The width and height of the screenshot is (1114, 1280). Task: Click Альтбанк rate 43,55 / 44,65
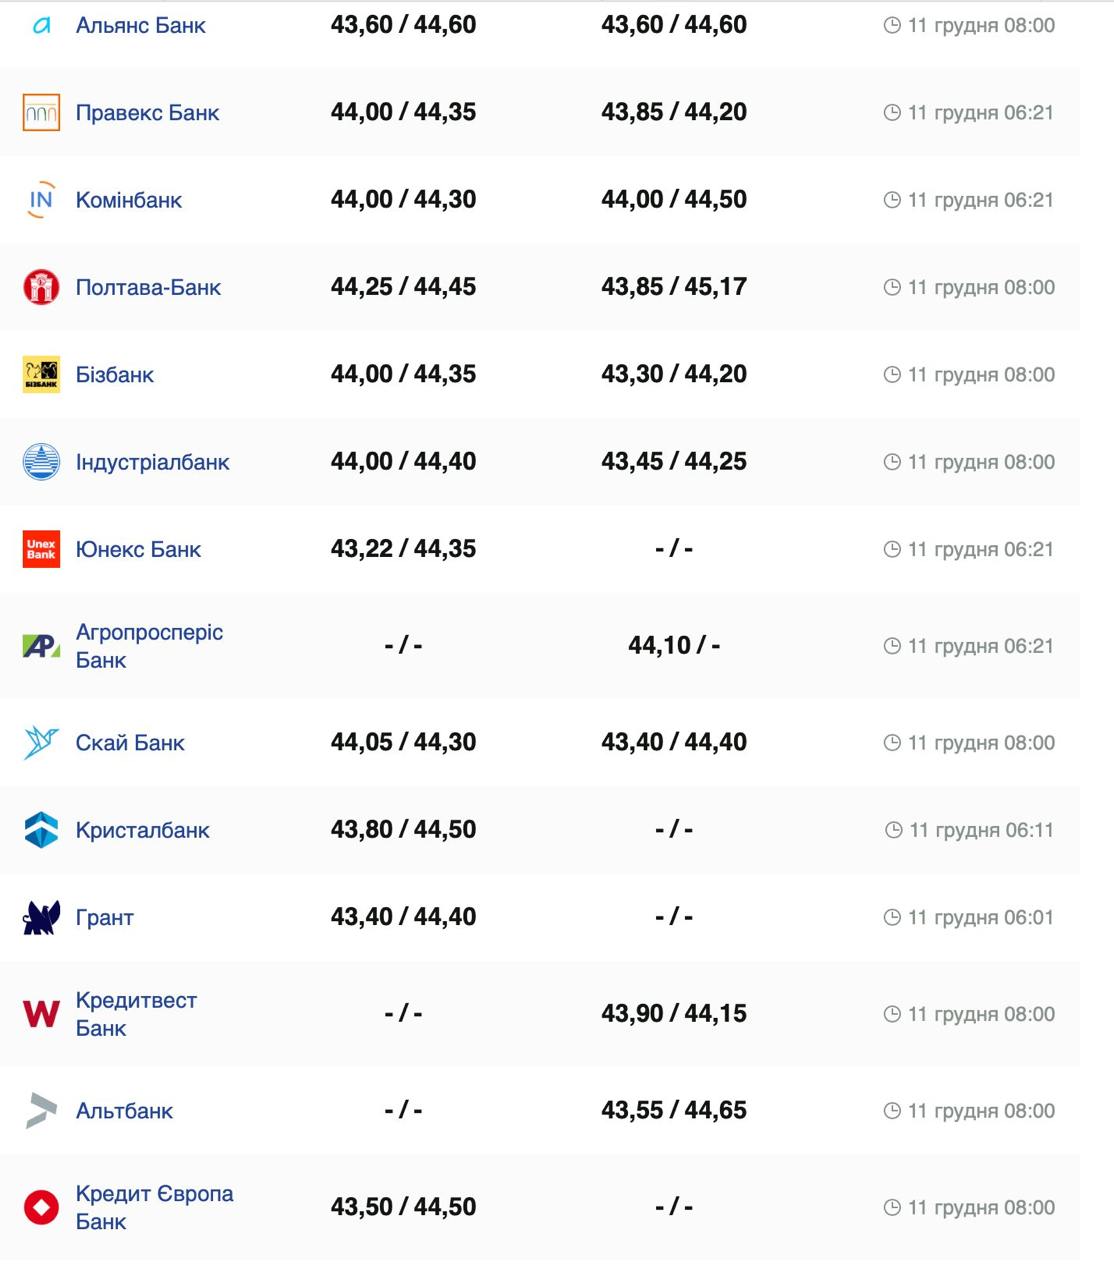pyautogui.click(x=673, y=1110)
